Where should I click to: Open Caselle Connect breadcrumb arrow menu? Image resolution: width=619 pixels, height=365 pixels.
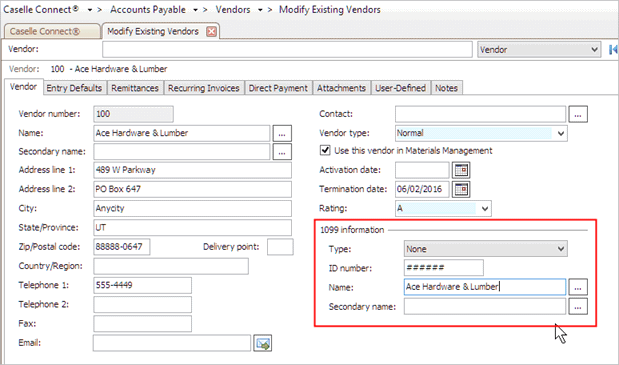coord(90,10)
